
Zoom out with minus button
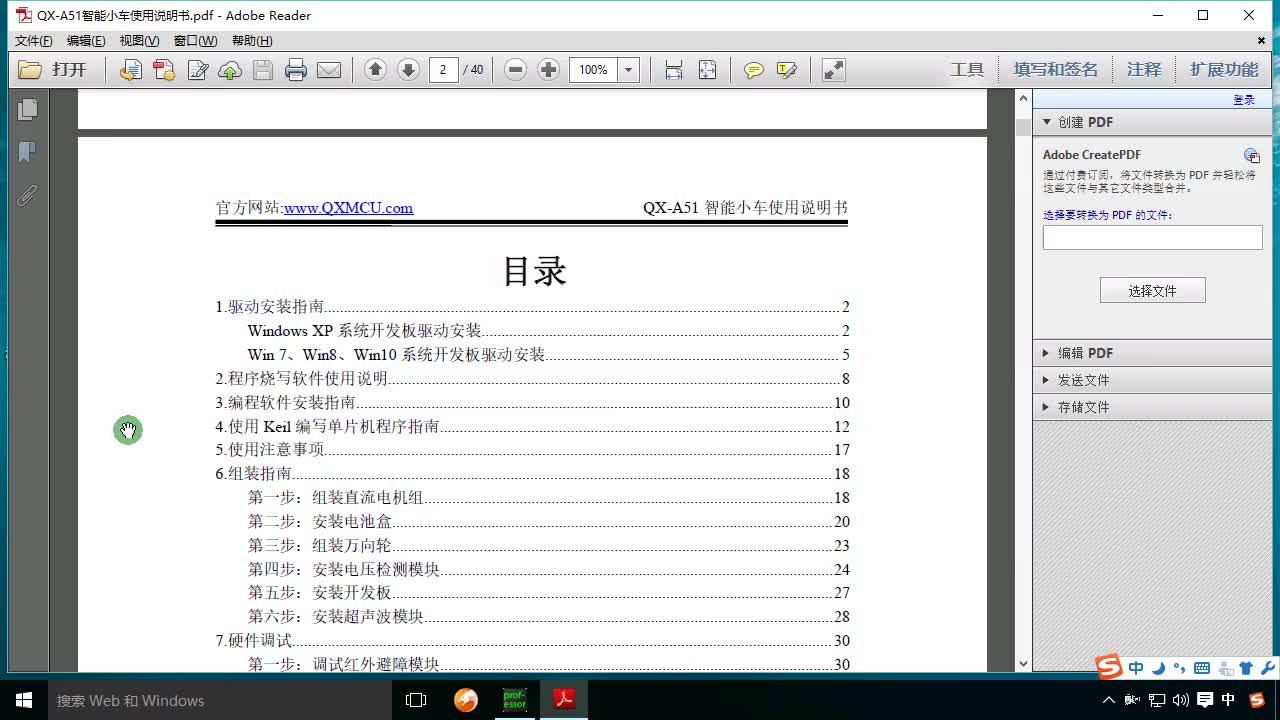(515, 69)
